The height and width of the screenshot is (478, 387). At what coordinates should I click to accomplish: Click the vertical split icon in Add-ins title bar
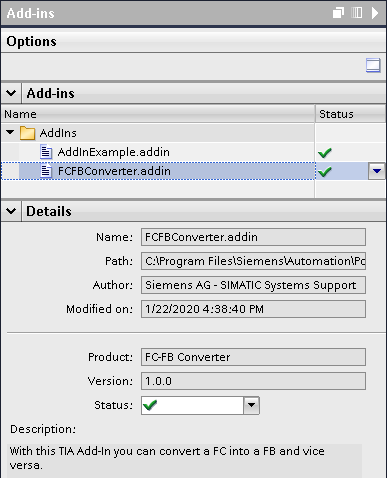[357, 13]
